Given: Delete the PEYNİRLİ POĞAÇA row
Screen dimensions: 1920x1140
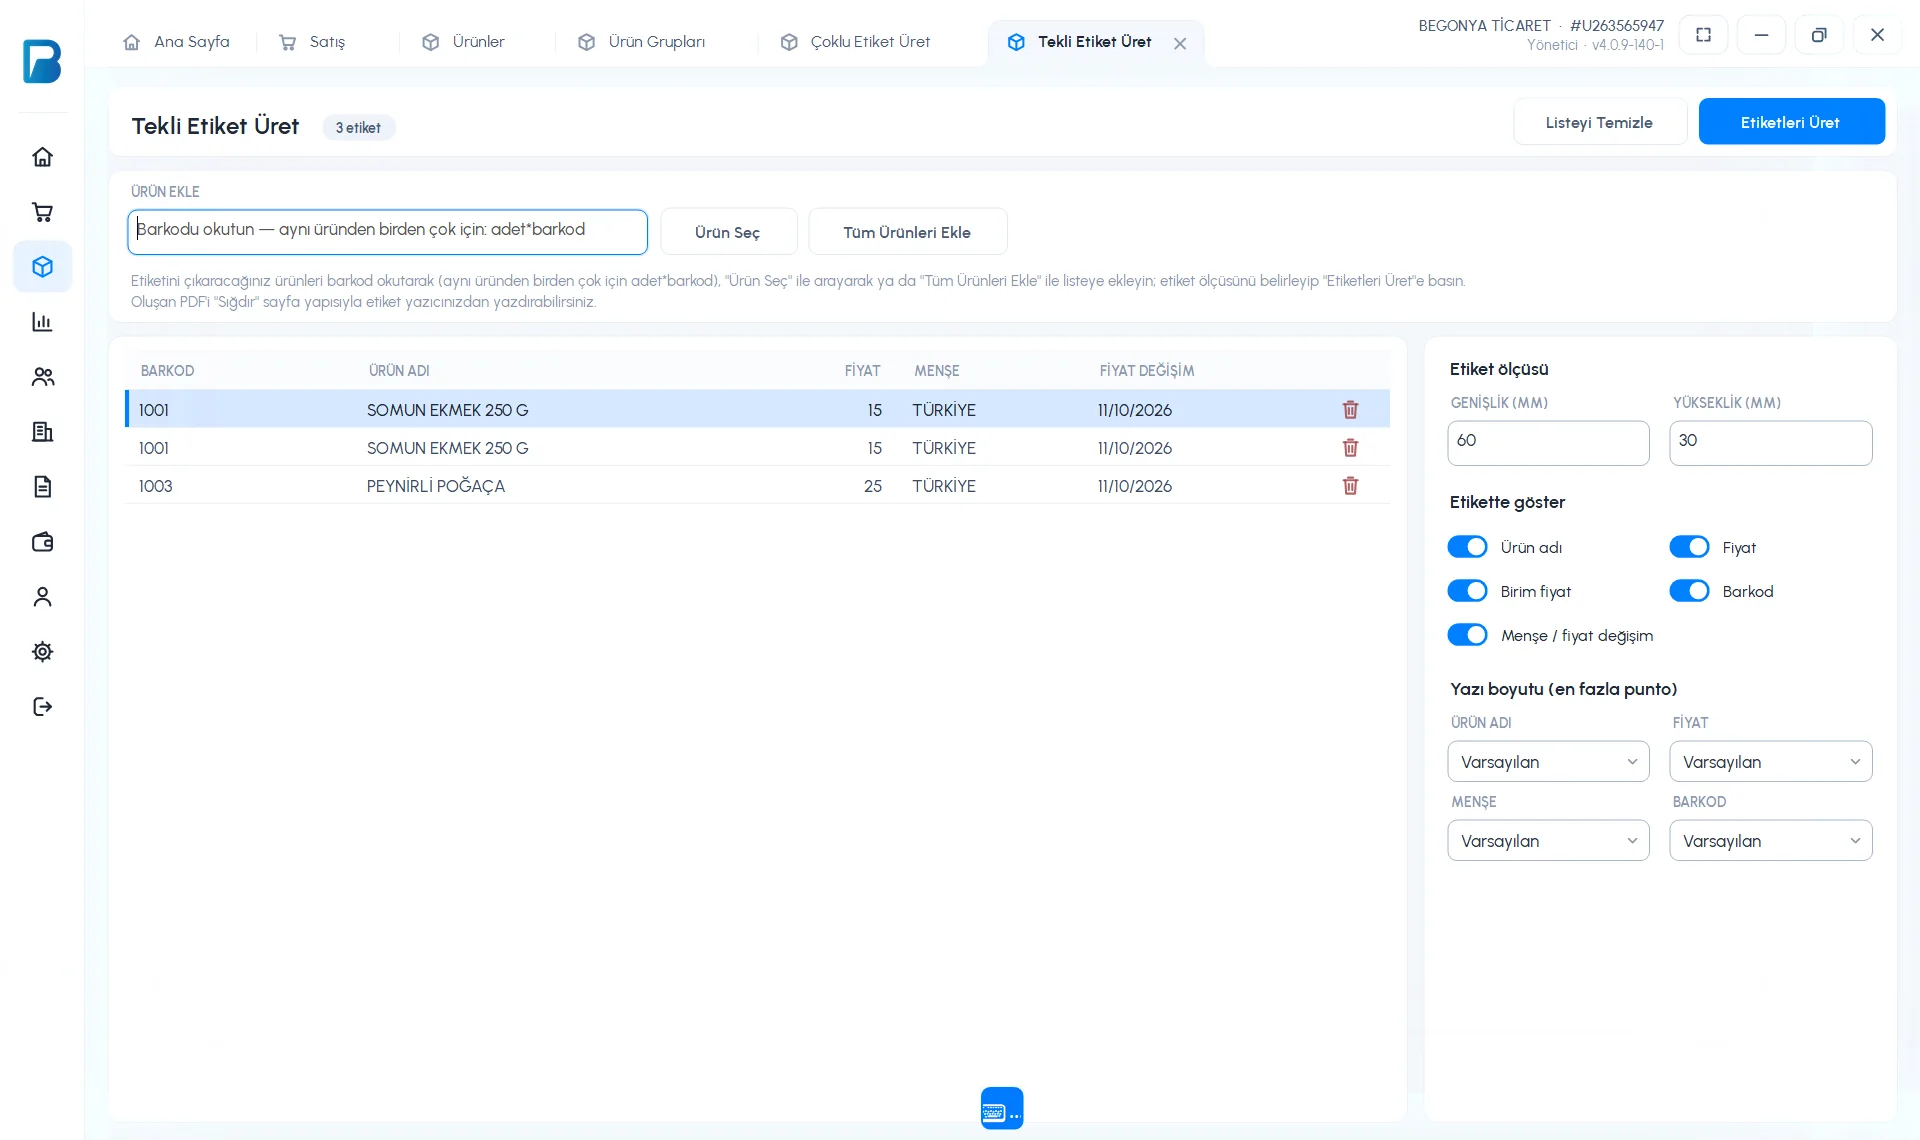Looking at the screenshot, I should [1350, 486].
